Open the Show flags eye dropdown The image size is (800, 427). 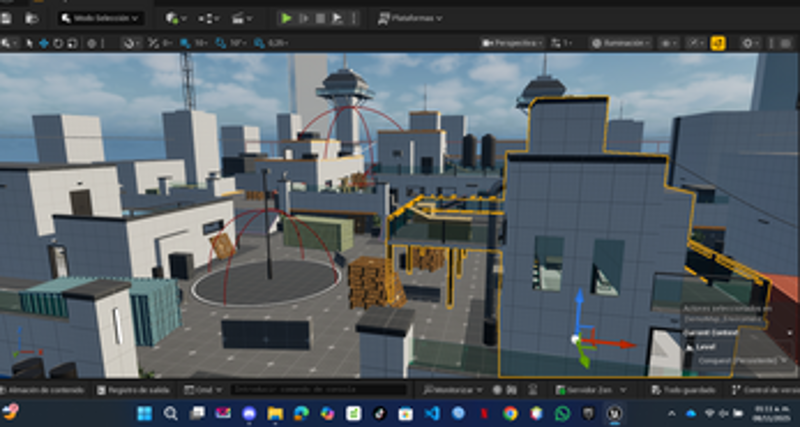click(x=668, y=43)
